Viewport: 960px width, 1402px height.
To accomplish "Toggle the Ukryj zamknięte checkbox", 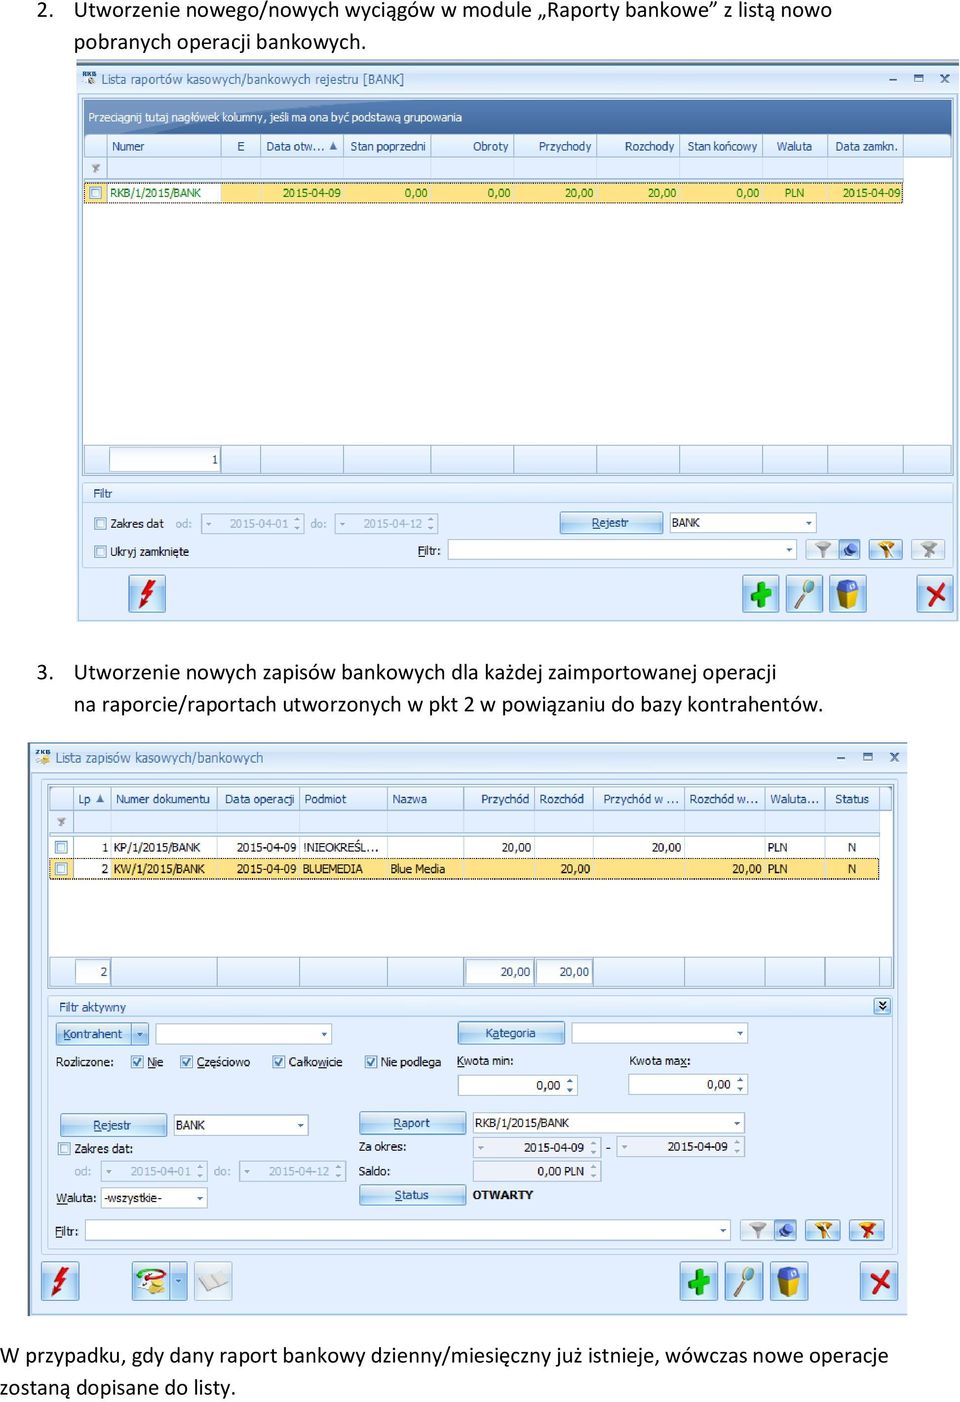I will coord(100,551).
